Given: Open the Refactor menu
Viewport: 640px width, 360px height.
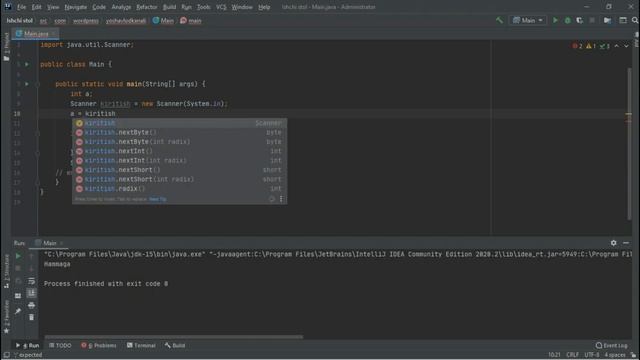Looking at the screenshot, I should coord(147,7).
